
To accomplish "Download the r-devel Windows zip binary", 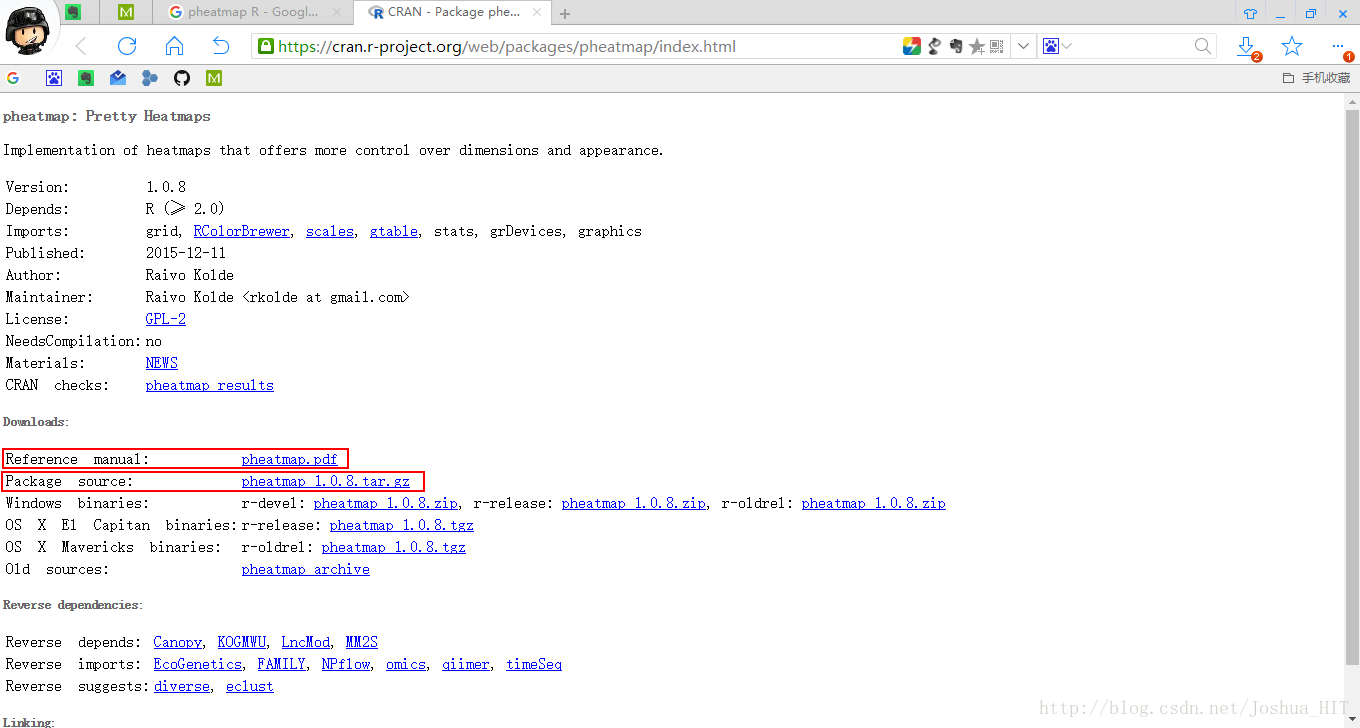I will pos(386,503).
